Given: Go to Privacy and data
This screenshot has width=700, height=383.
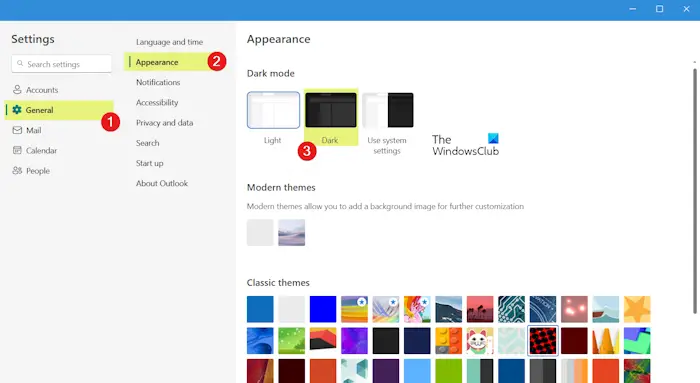Looking at the screenshot, I should tap(164, 123).
